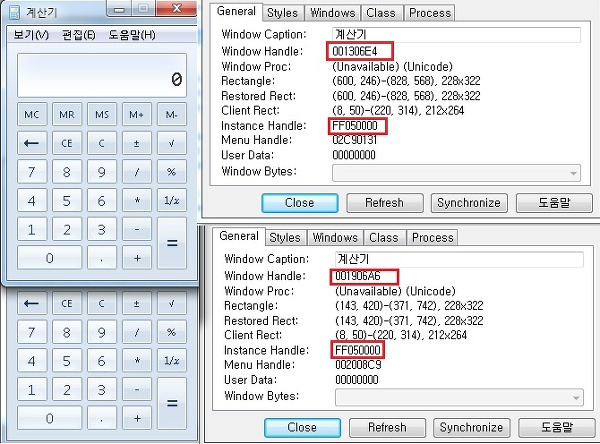The height and width of the screenshot is (444, 600).
Task: Click the Menu Handle value 02C90131
Action: (354, 140)
